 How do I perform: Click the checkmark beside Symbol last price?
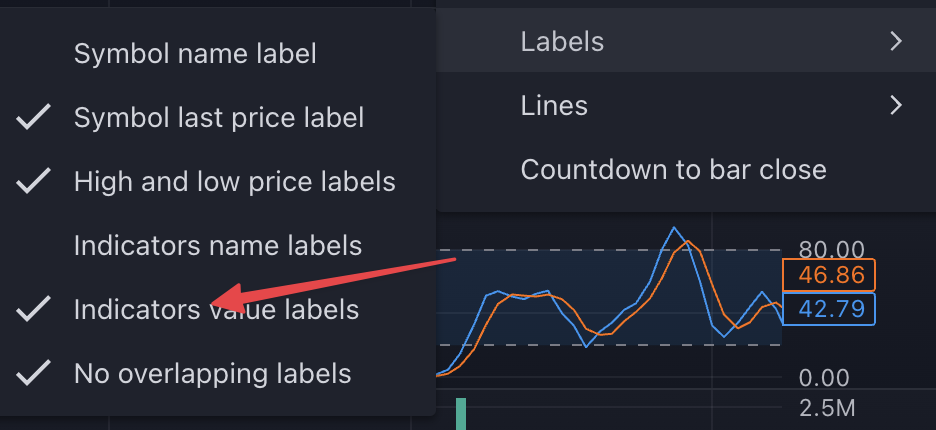pyautogui.click(x=35, y=118)
